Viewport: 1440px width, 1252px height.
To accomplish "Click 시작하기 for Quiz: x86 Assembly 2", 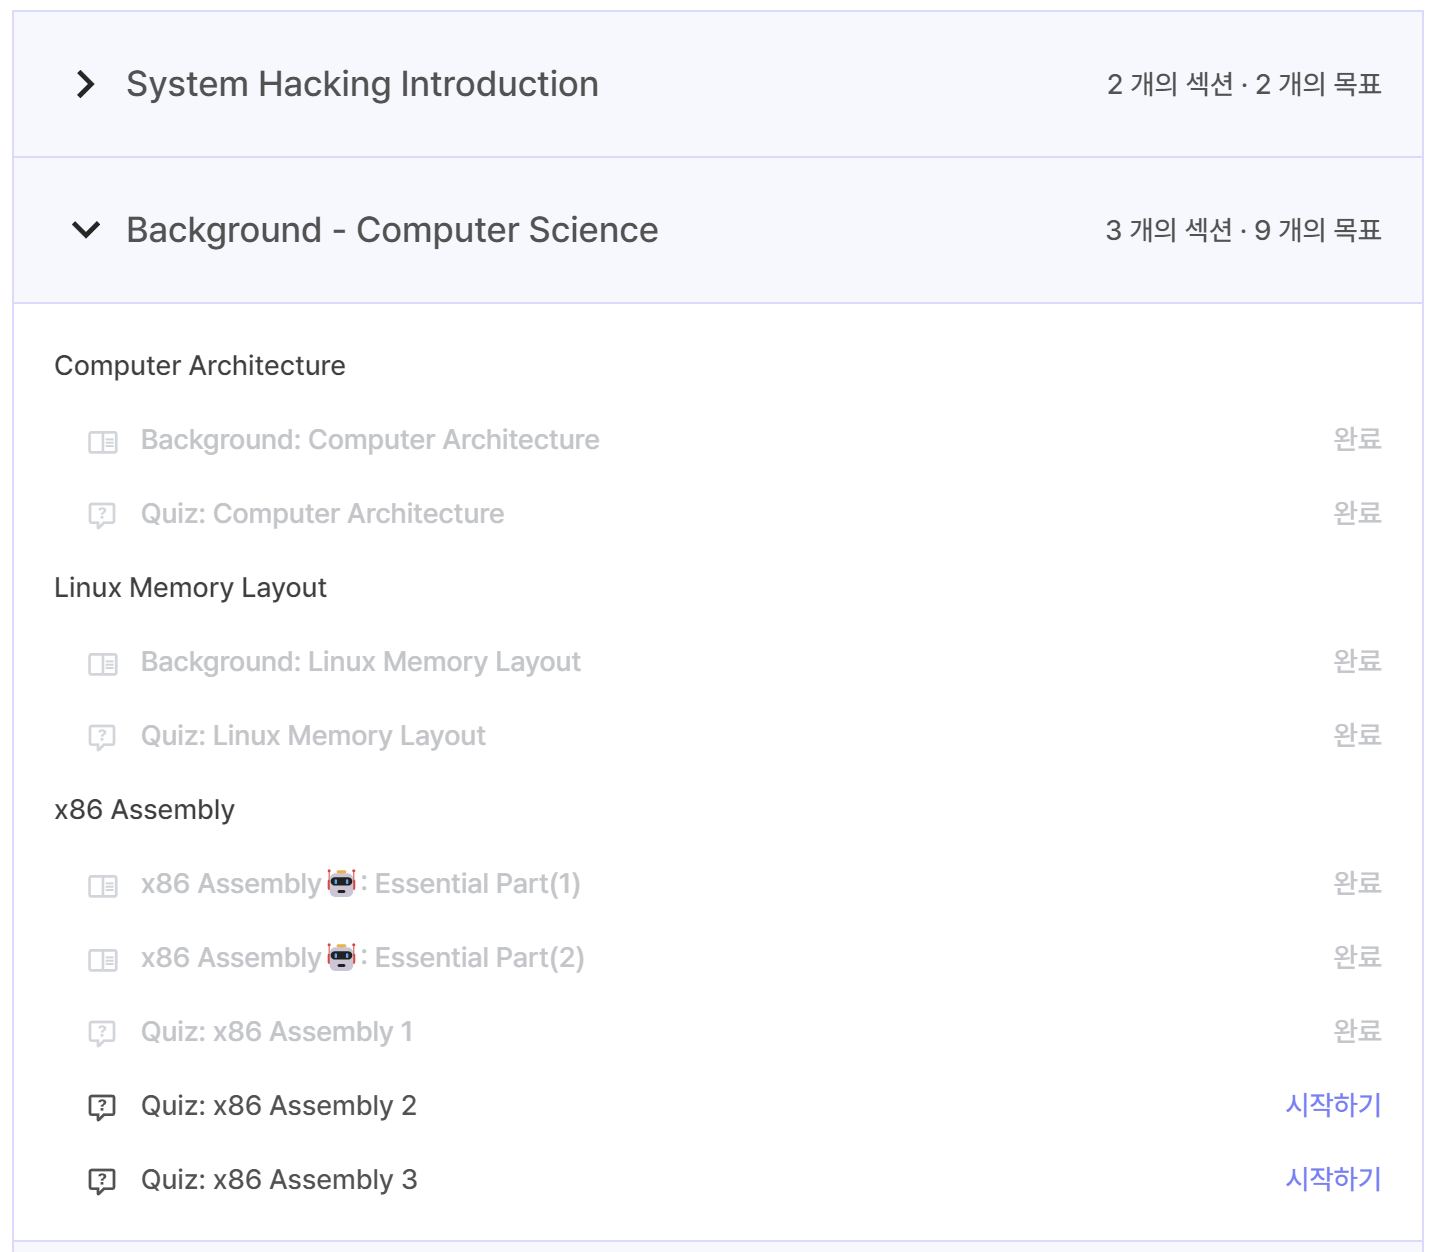I will (1333, 1105).
